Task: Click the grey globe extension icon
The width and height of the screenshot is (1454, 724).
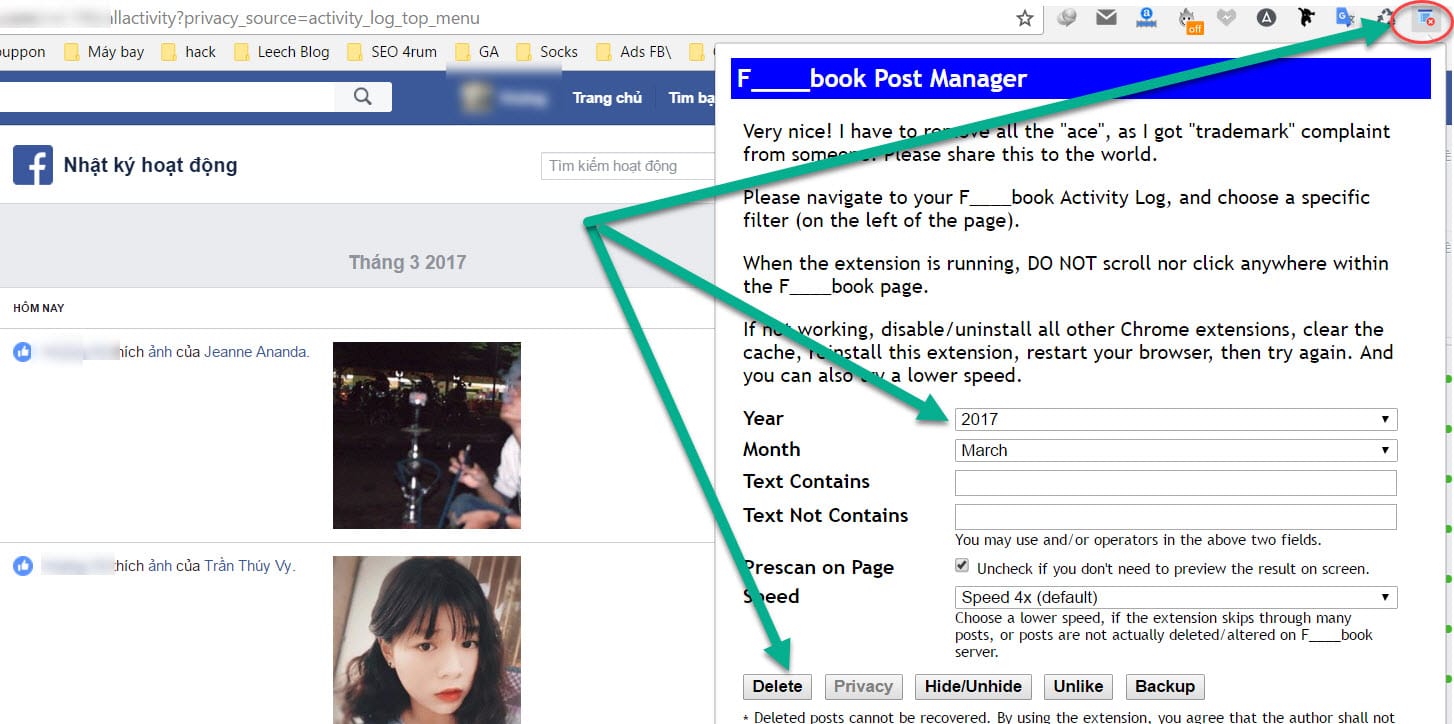Action: pyautogui.click(x=1067, y=17)
